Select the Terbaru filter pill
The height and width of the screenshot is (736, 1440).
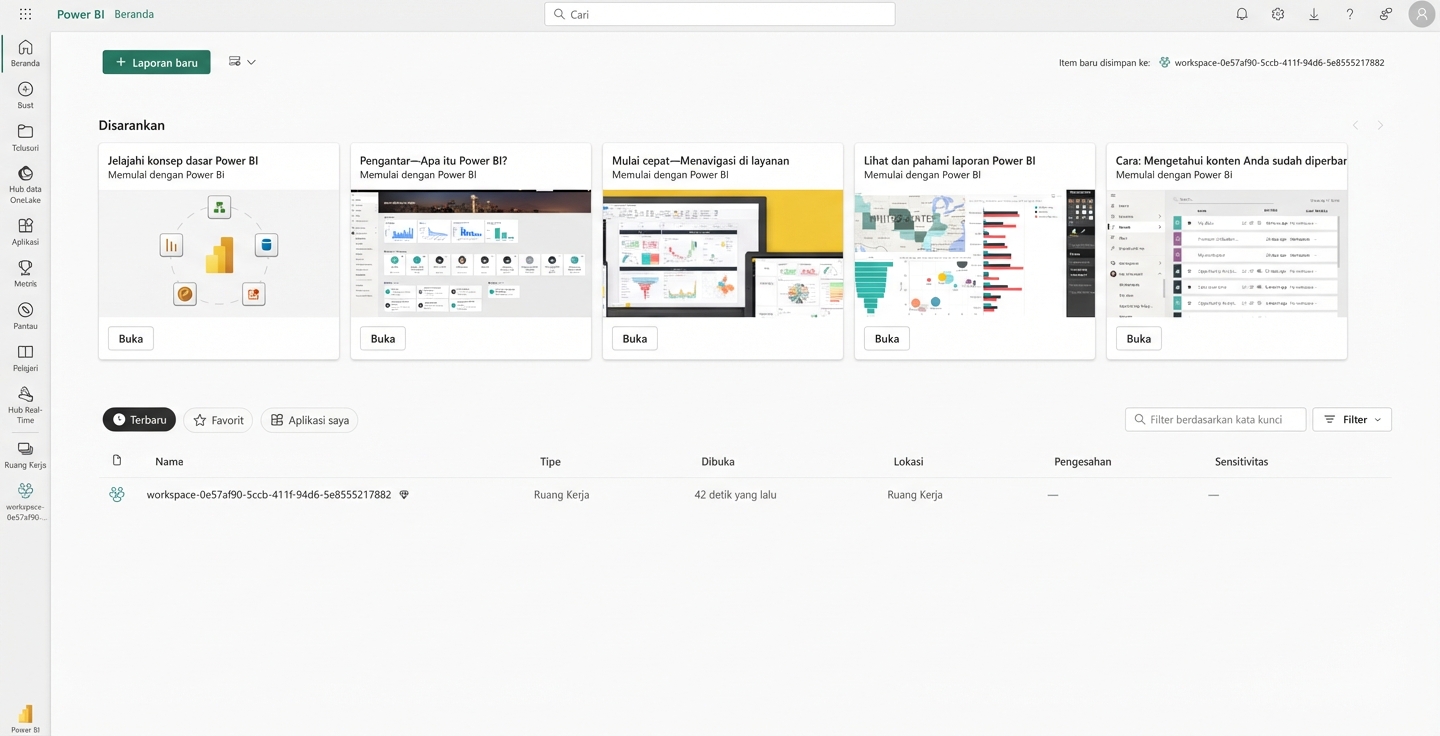coord(139,419)
